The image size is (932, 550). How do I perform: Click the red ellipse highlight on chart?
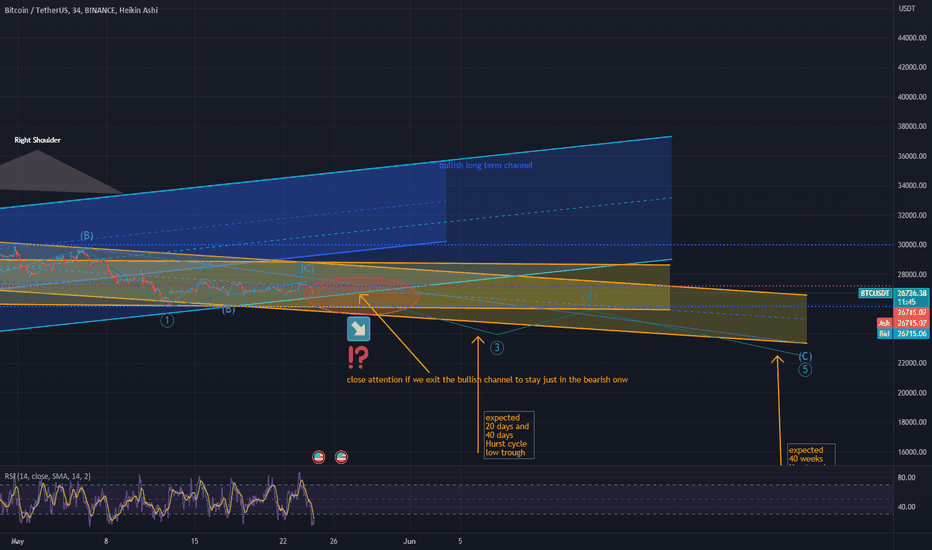coord(361,296)
